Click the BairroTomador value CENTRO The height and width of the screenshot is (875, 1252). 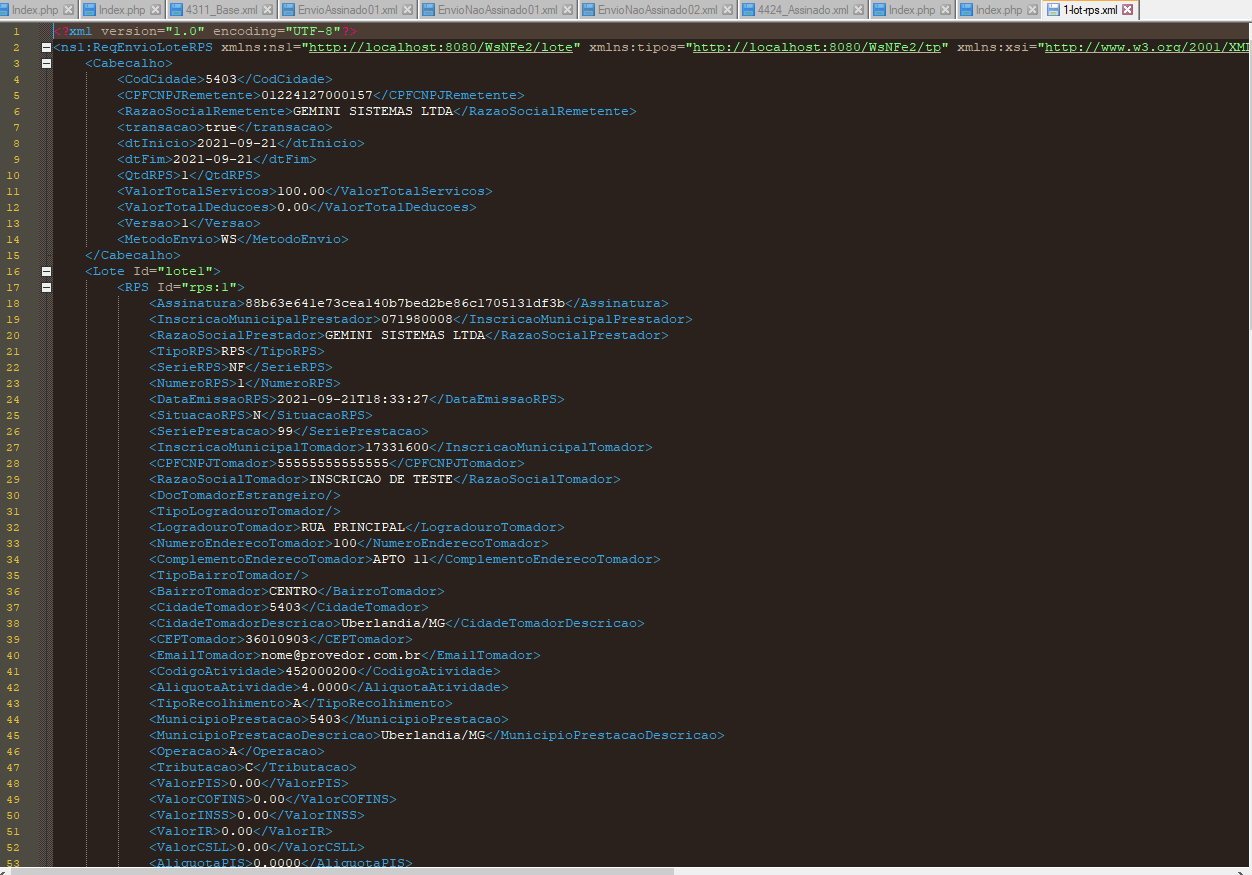point(293,591)
